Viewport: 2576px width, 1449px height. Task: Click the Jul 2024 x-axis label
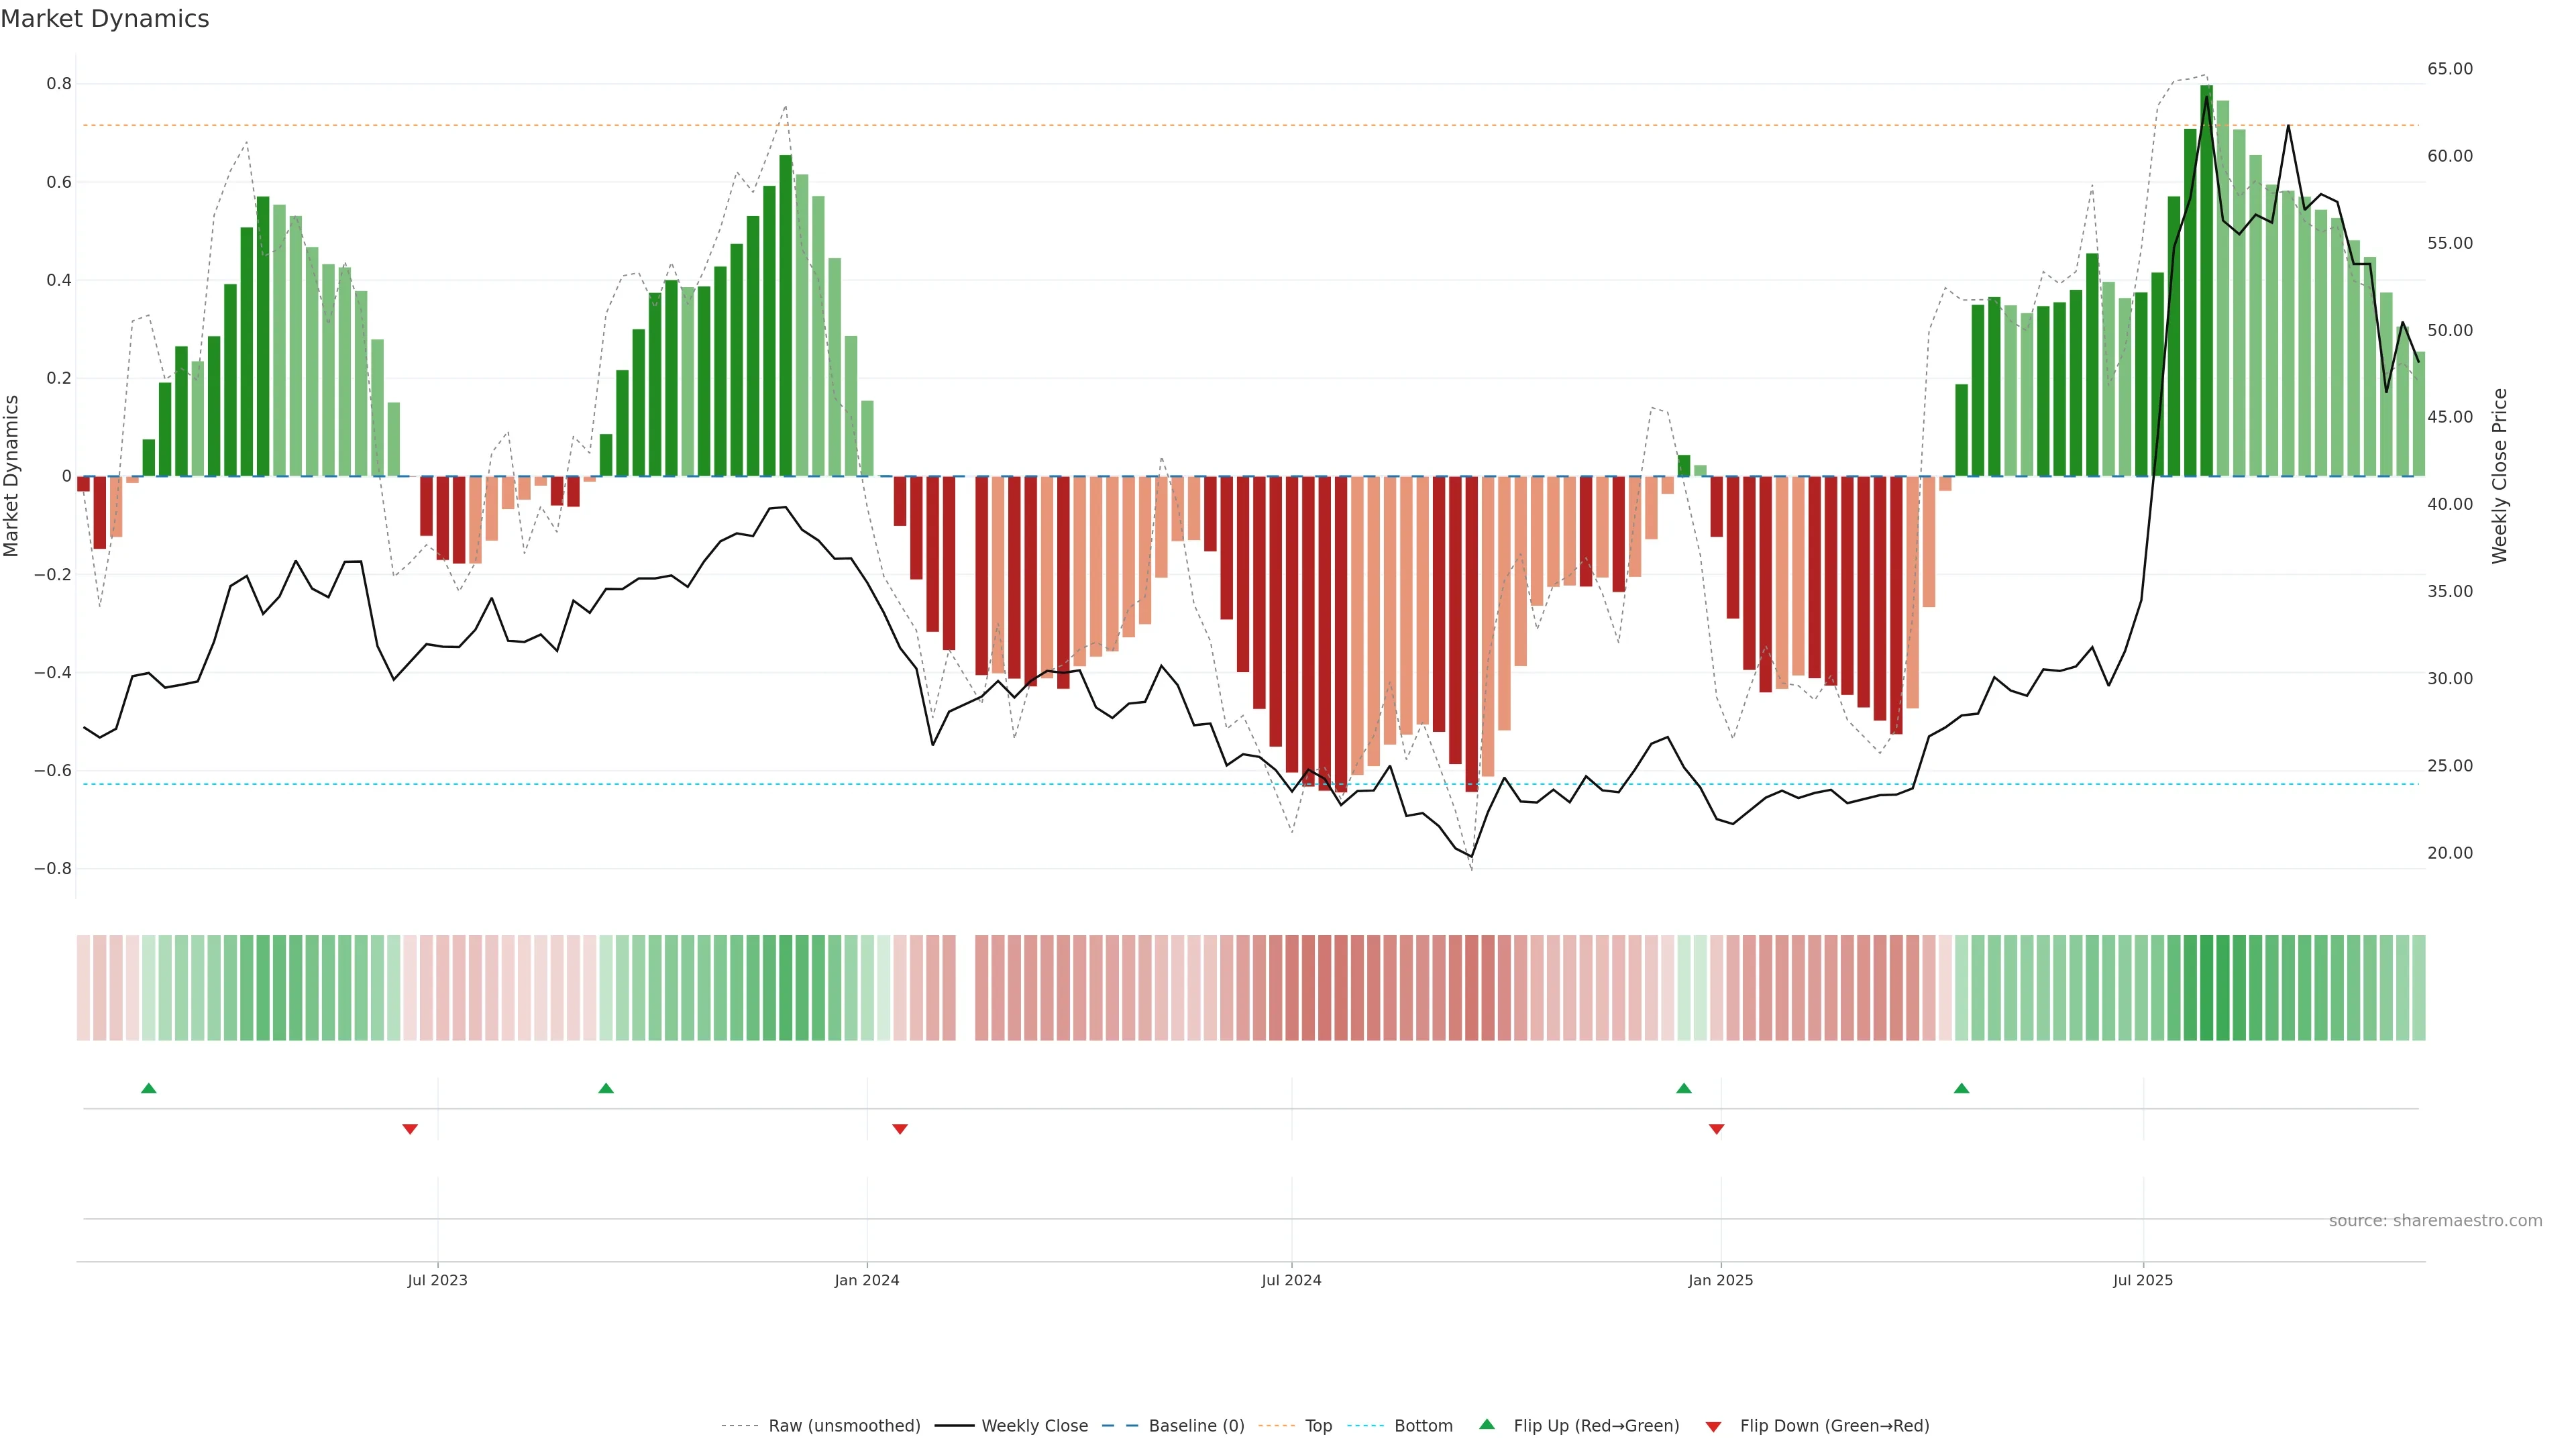coord(1291,1280)
